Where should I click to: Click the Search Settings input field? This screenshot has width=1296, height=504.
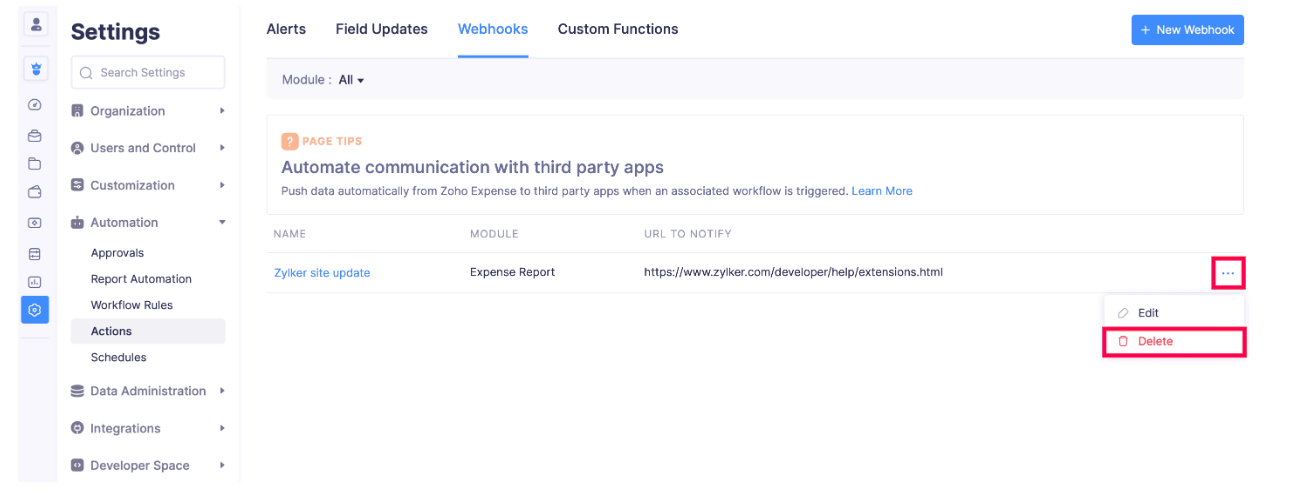[148, 73]
